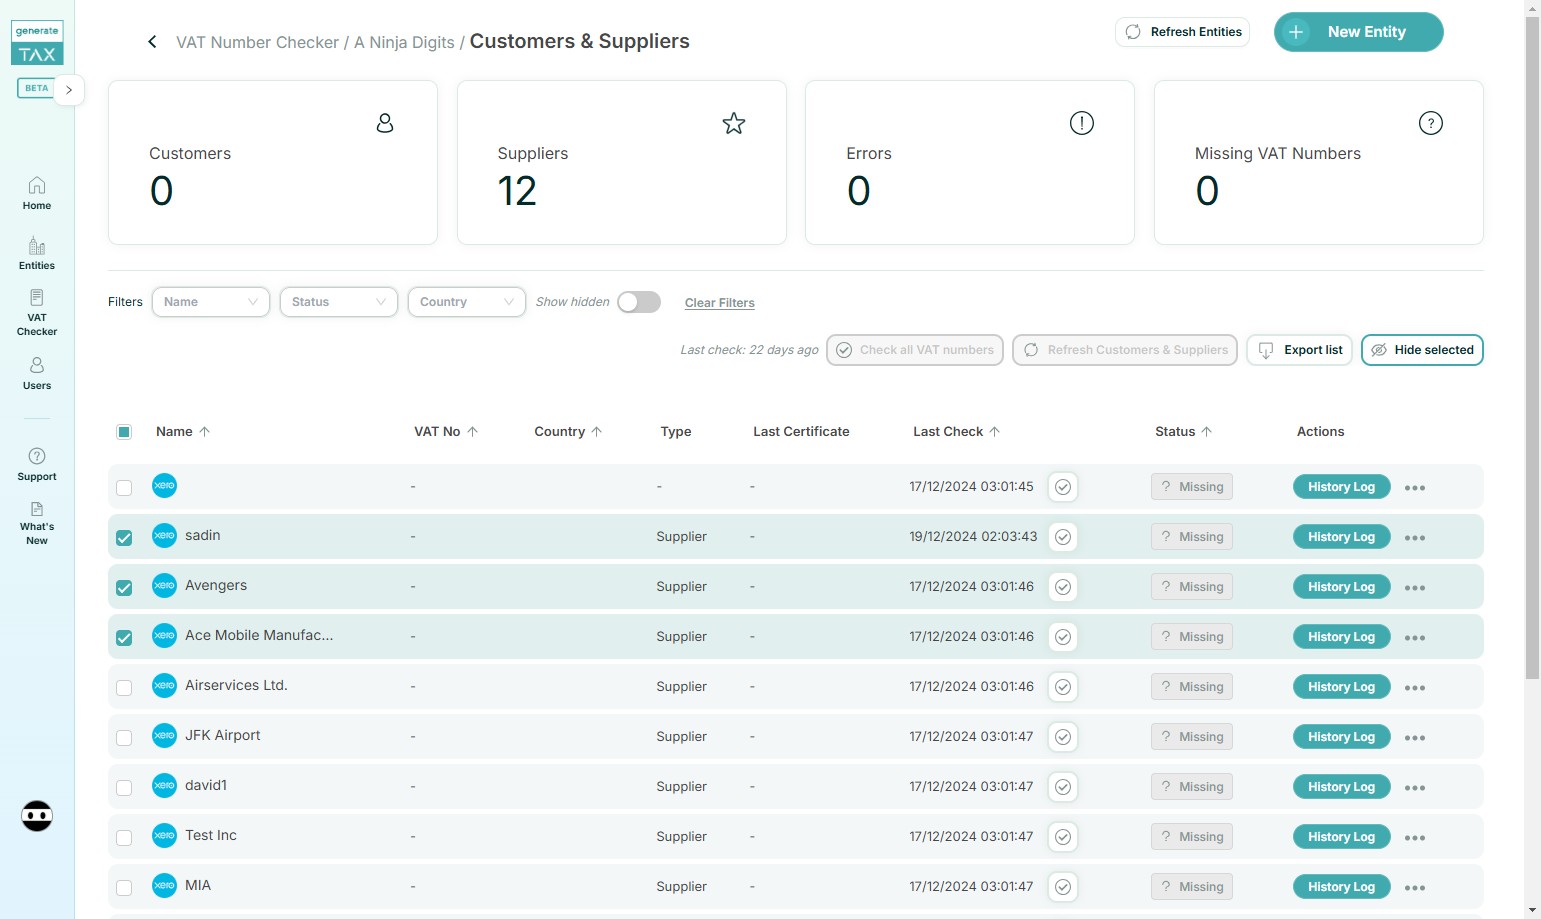Open History Log for Ace Mobile Manufac...
This screenshot has height=919, width=1541.
pyautogui.click(x=1341, y=637)
